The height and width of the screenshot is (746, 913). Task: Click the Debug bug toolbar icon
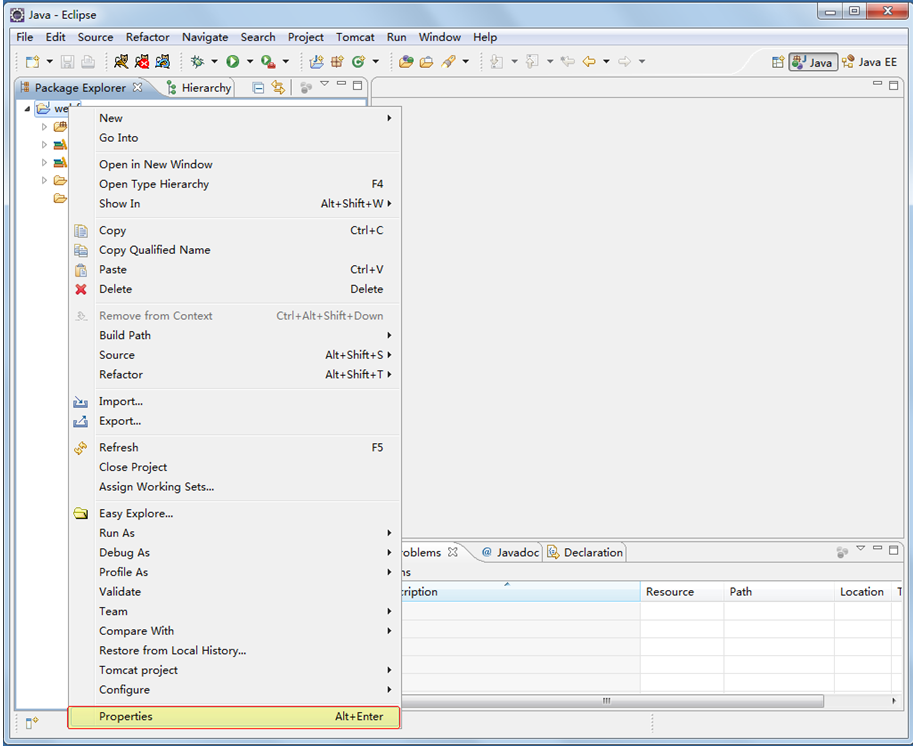197,61
